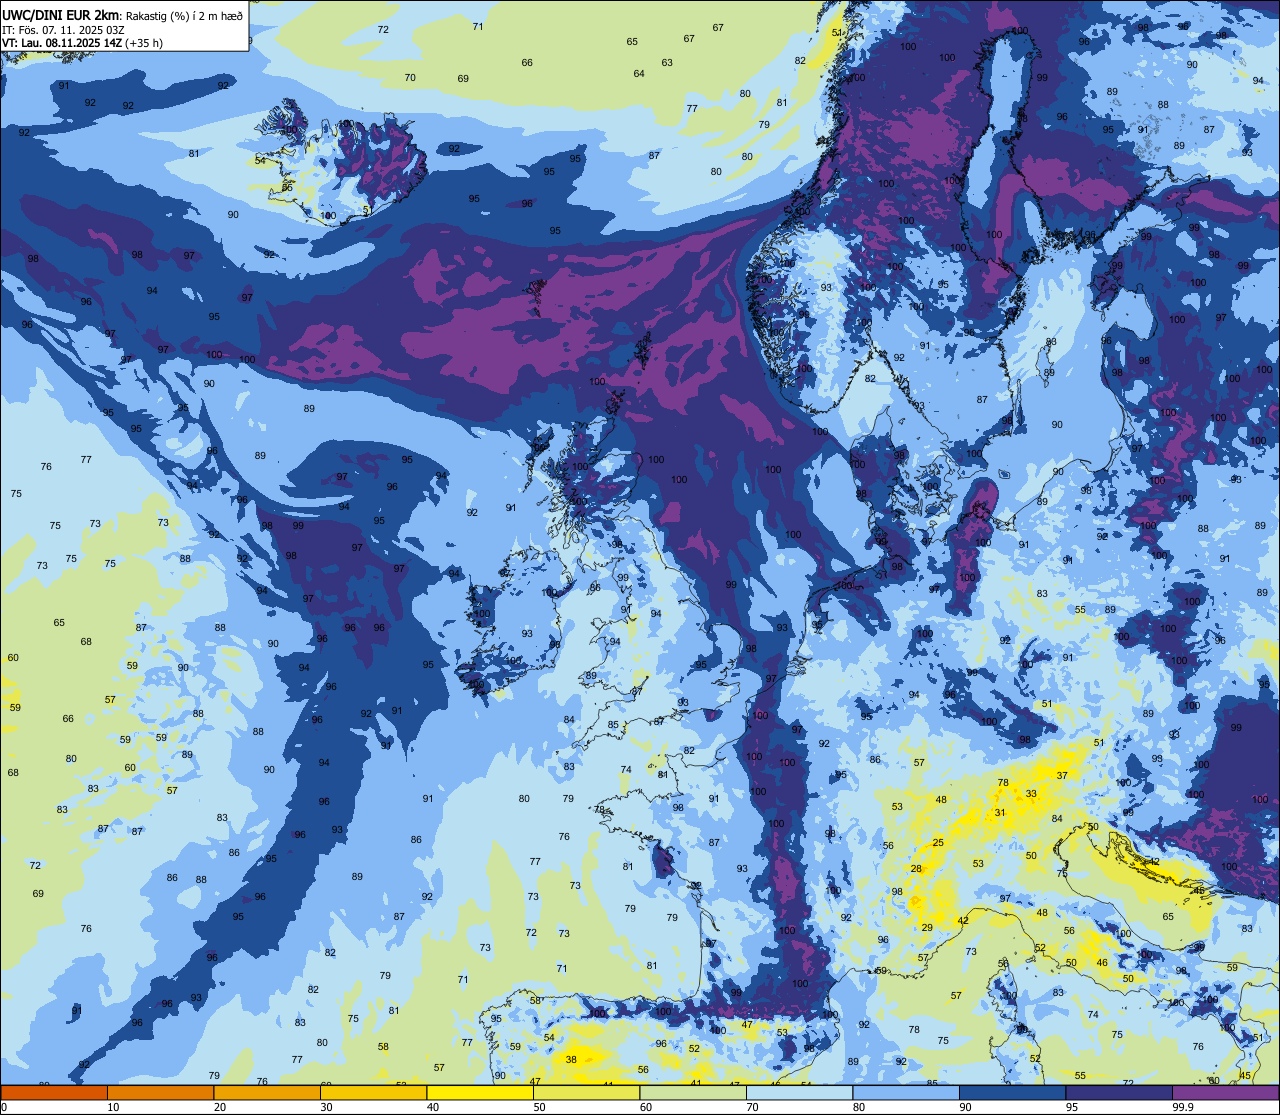Viewport: 1280px width, 1115px height.
Task: Click the '38' humidity value over Spain
Action: (571, 1059)
